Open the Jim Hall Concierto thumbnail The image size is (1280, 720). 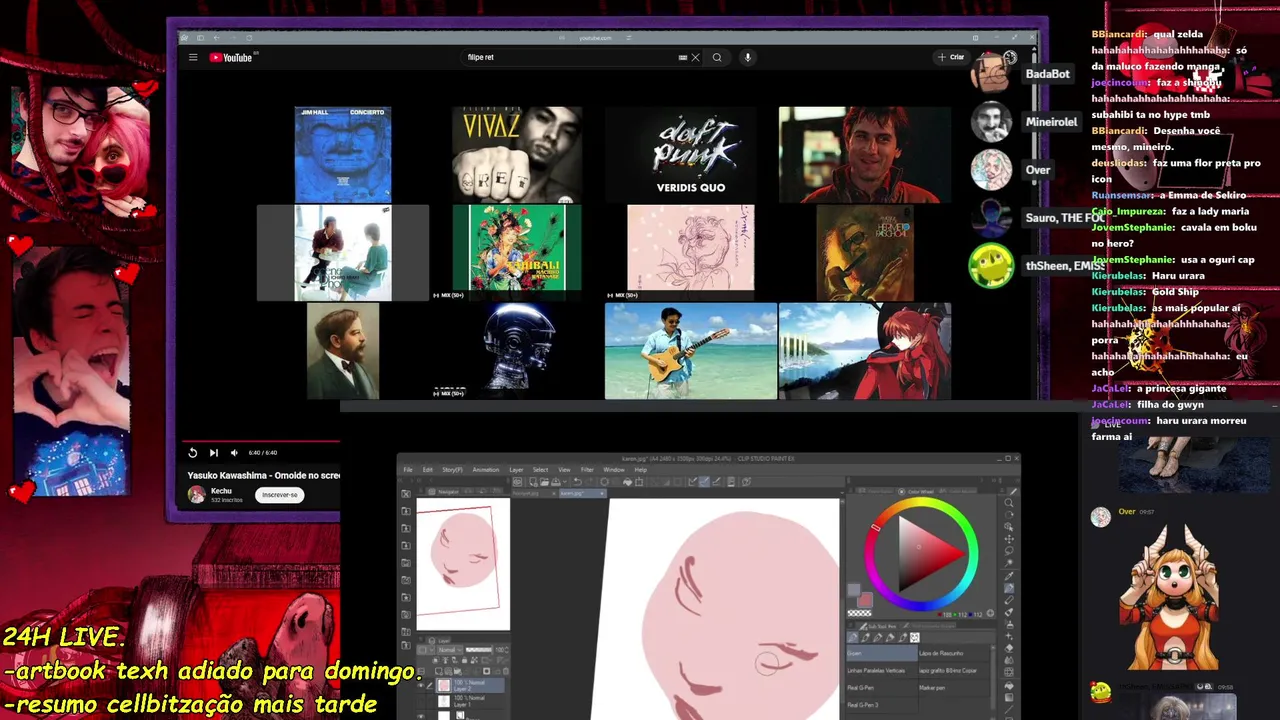[343, 155]
